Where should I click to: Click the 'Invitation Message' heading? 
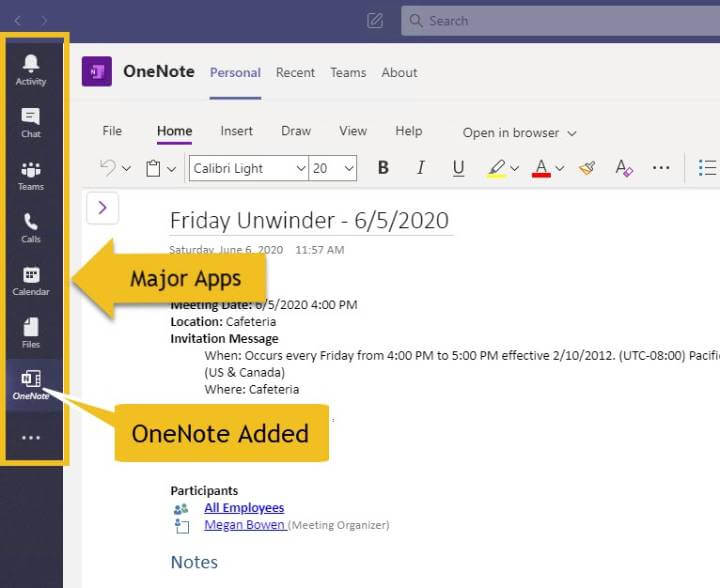pyautogui.click(x=225, y=339)
